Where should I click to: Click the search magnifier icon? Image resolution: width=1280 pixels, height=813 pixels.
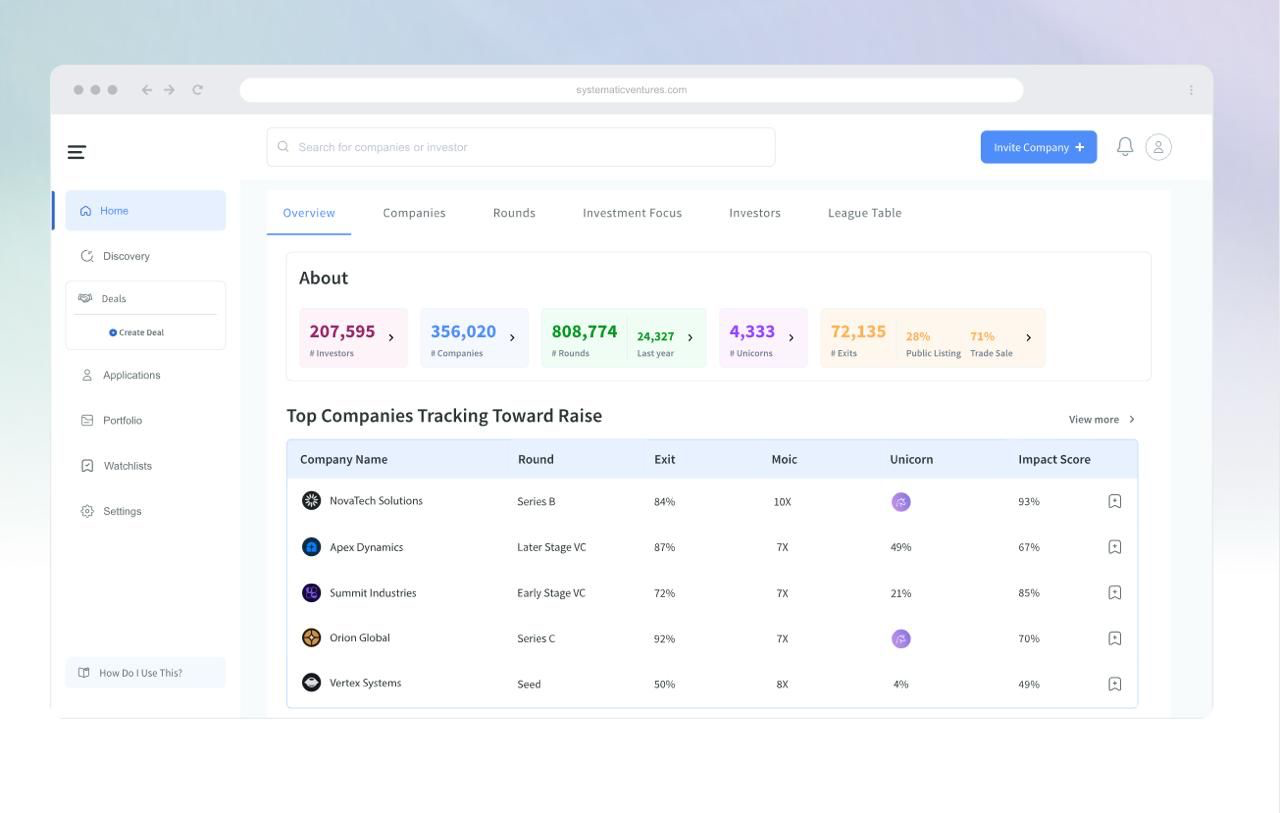coord(283,147)
